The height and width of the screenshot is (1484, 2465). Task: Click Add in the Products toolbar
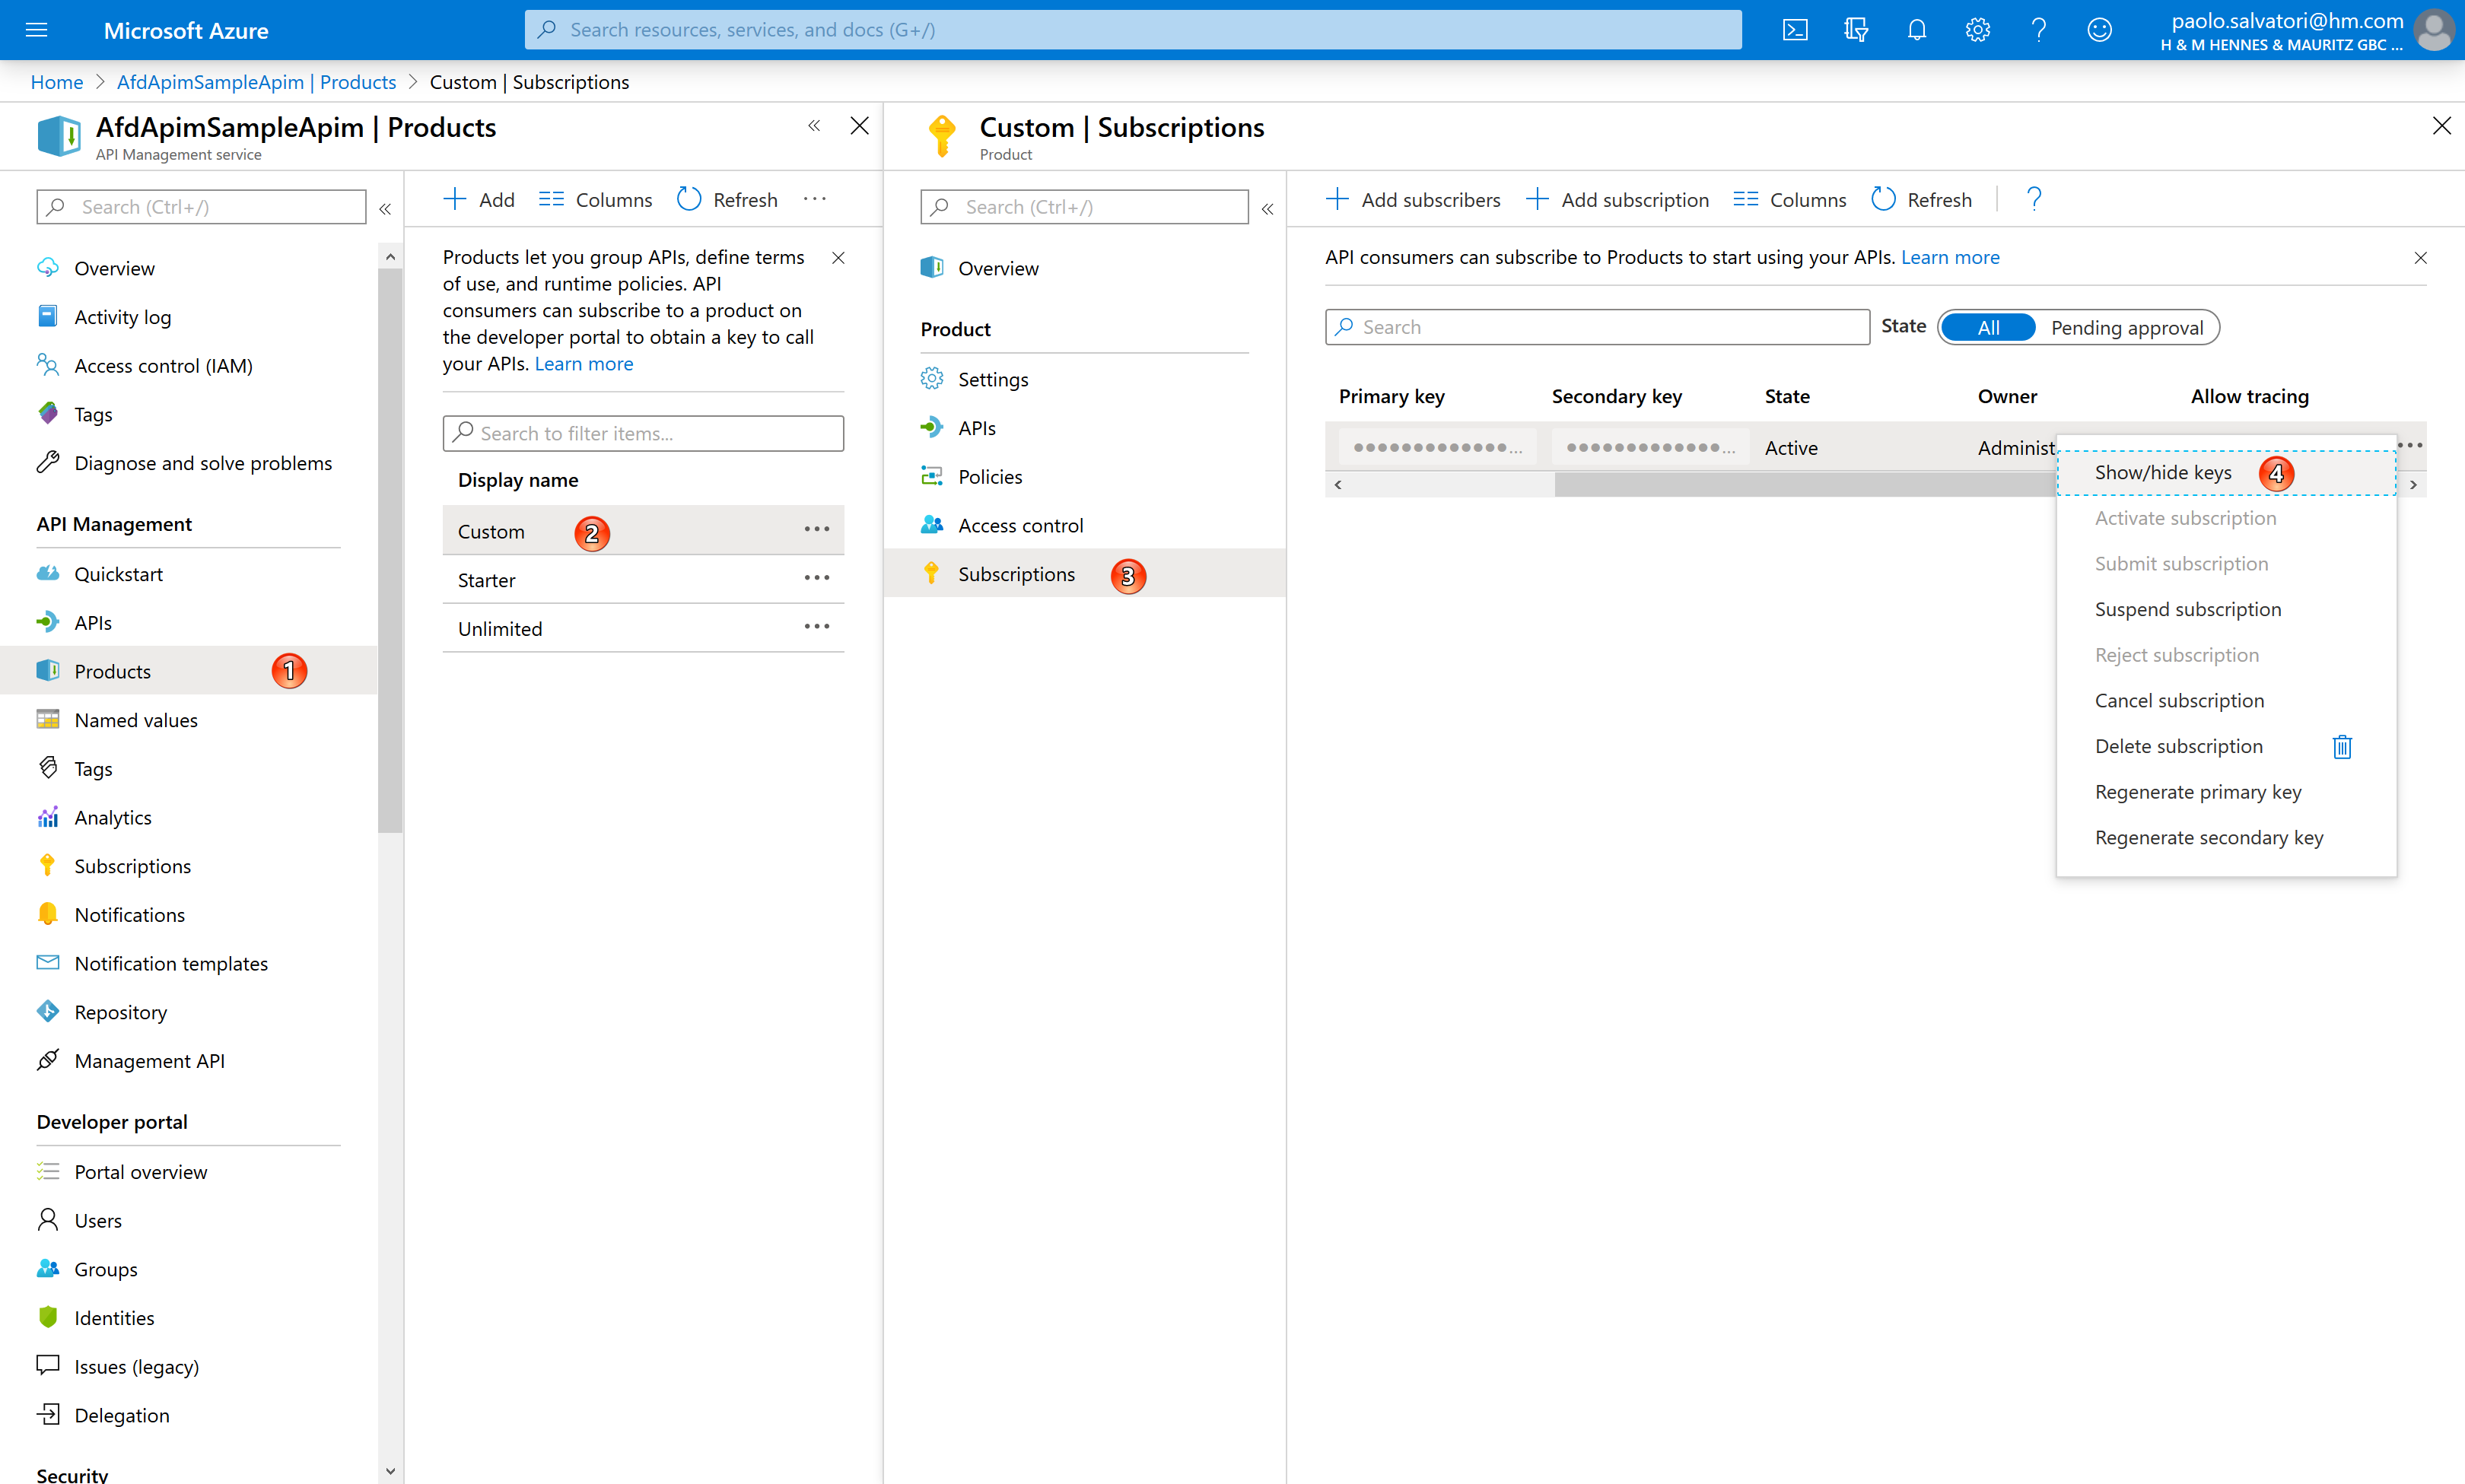[x=479, y=200]
